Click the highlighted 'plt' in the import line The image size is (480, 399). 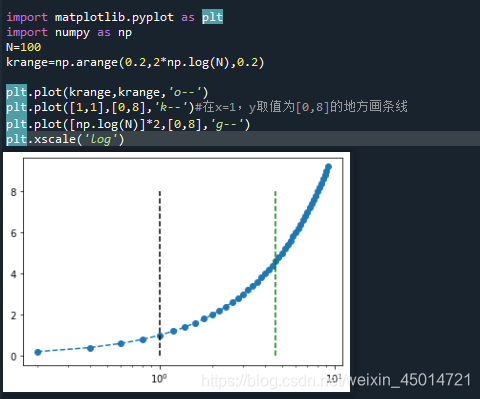point(212,17)
